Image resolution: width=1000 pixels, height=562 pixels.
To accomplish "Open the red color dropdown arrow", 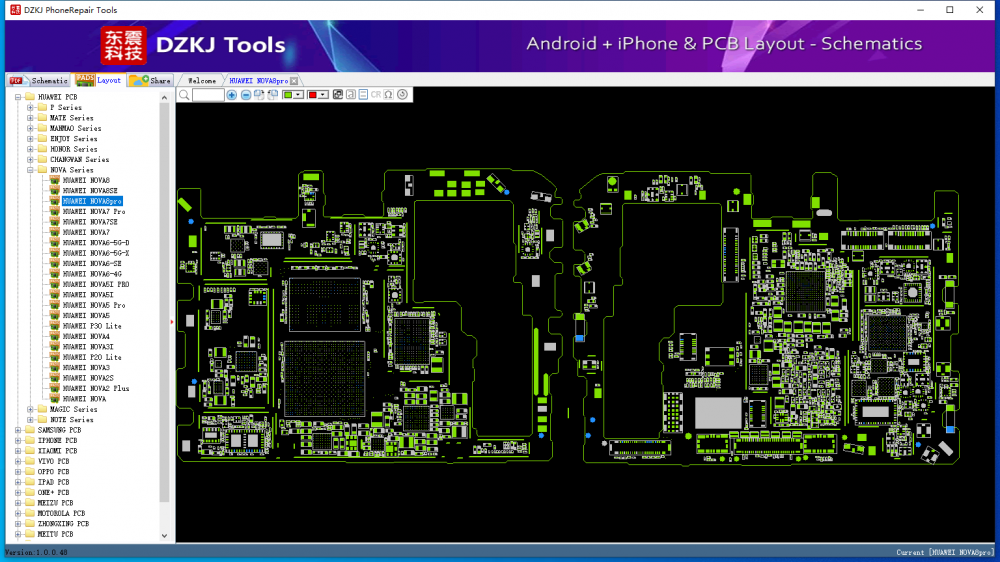I will (x=323, y=95).
